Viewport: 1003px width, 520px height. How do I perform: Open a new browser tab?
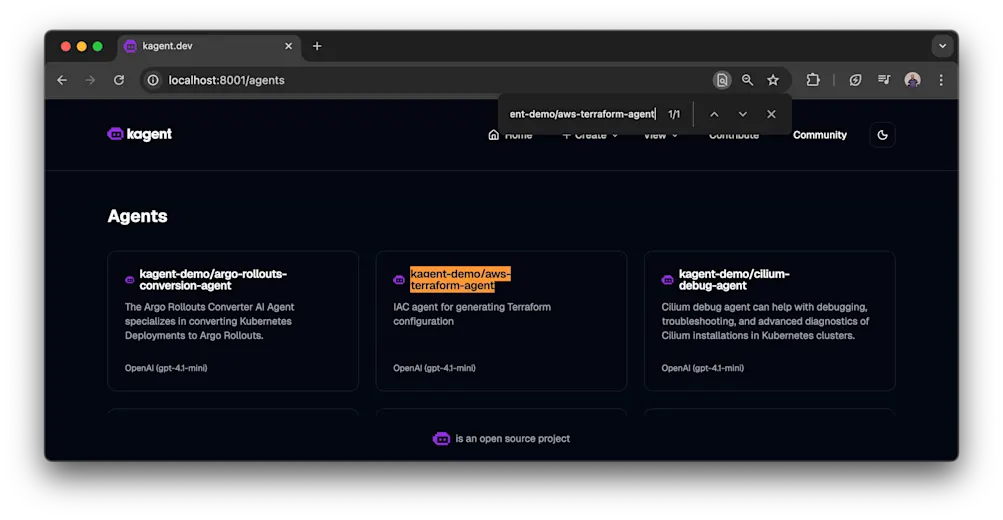317,46
